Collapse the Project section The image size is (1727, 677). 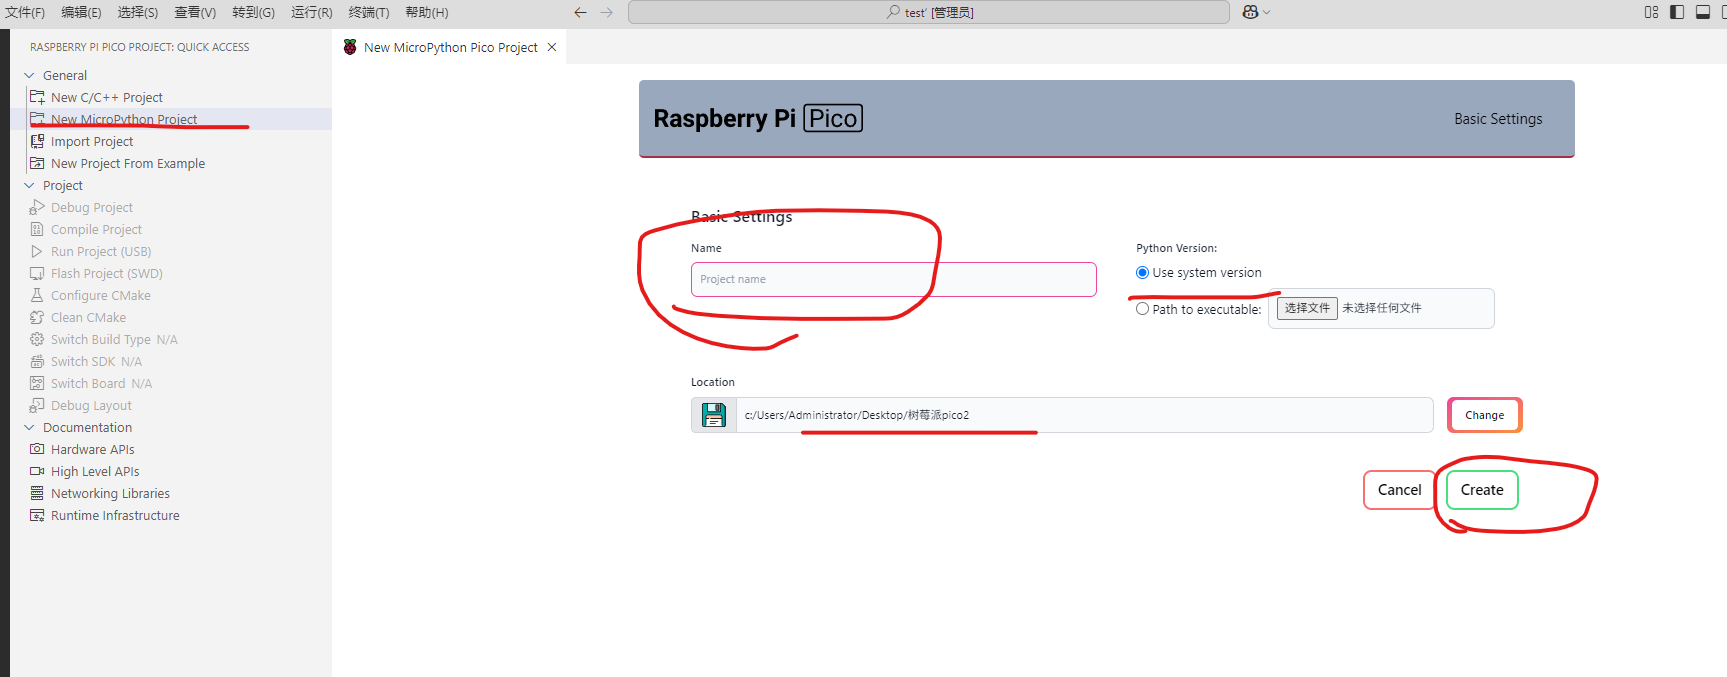click(x=29, y=185)
